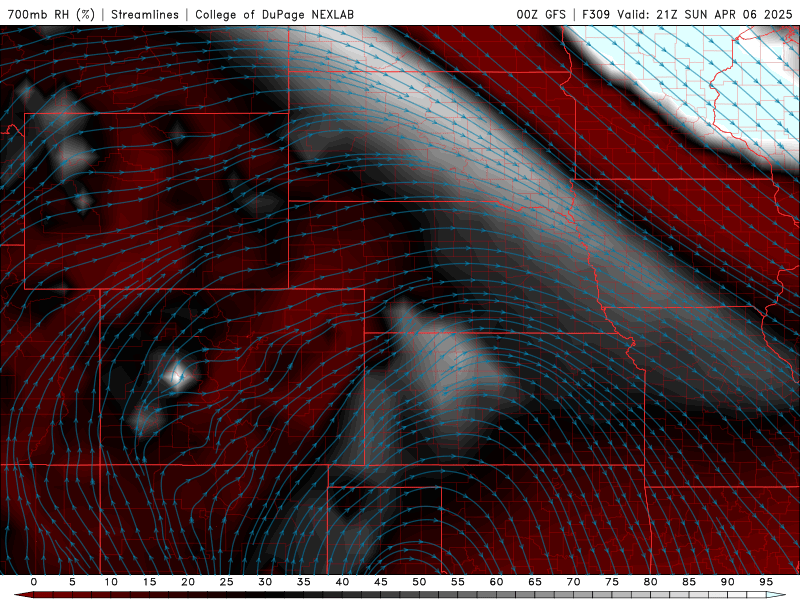Click the "700mb RH (%)" title text
Screen dimensions: 800x600
pos(52,14)
